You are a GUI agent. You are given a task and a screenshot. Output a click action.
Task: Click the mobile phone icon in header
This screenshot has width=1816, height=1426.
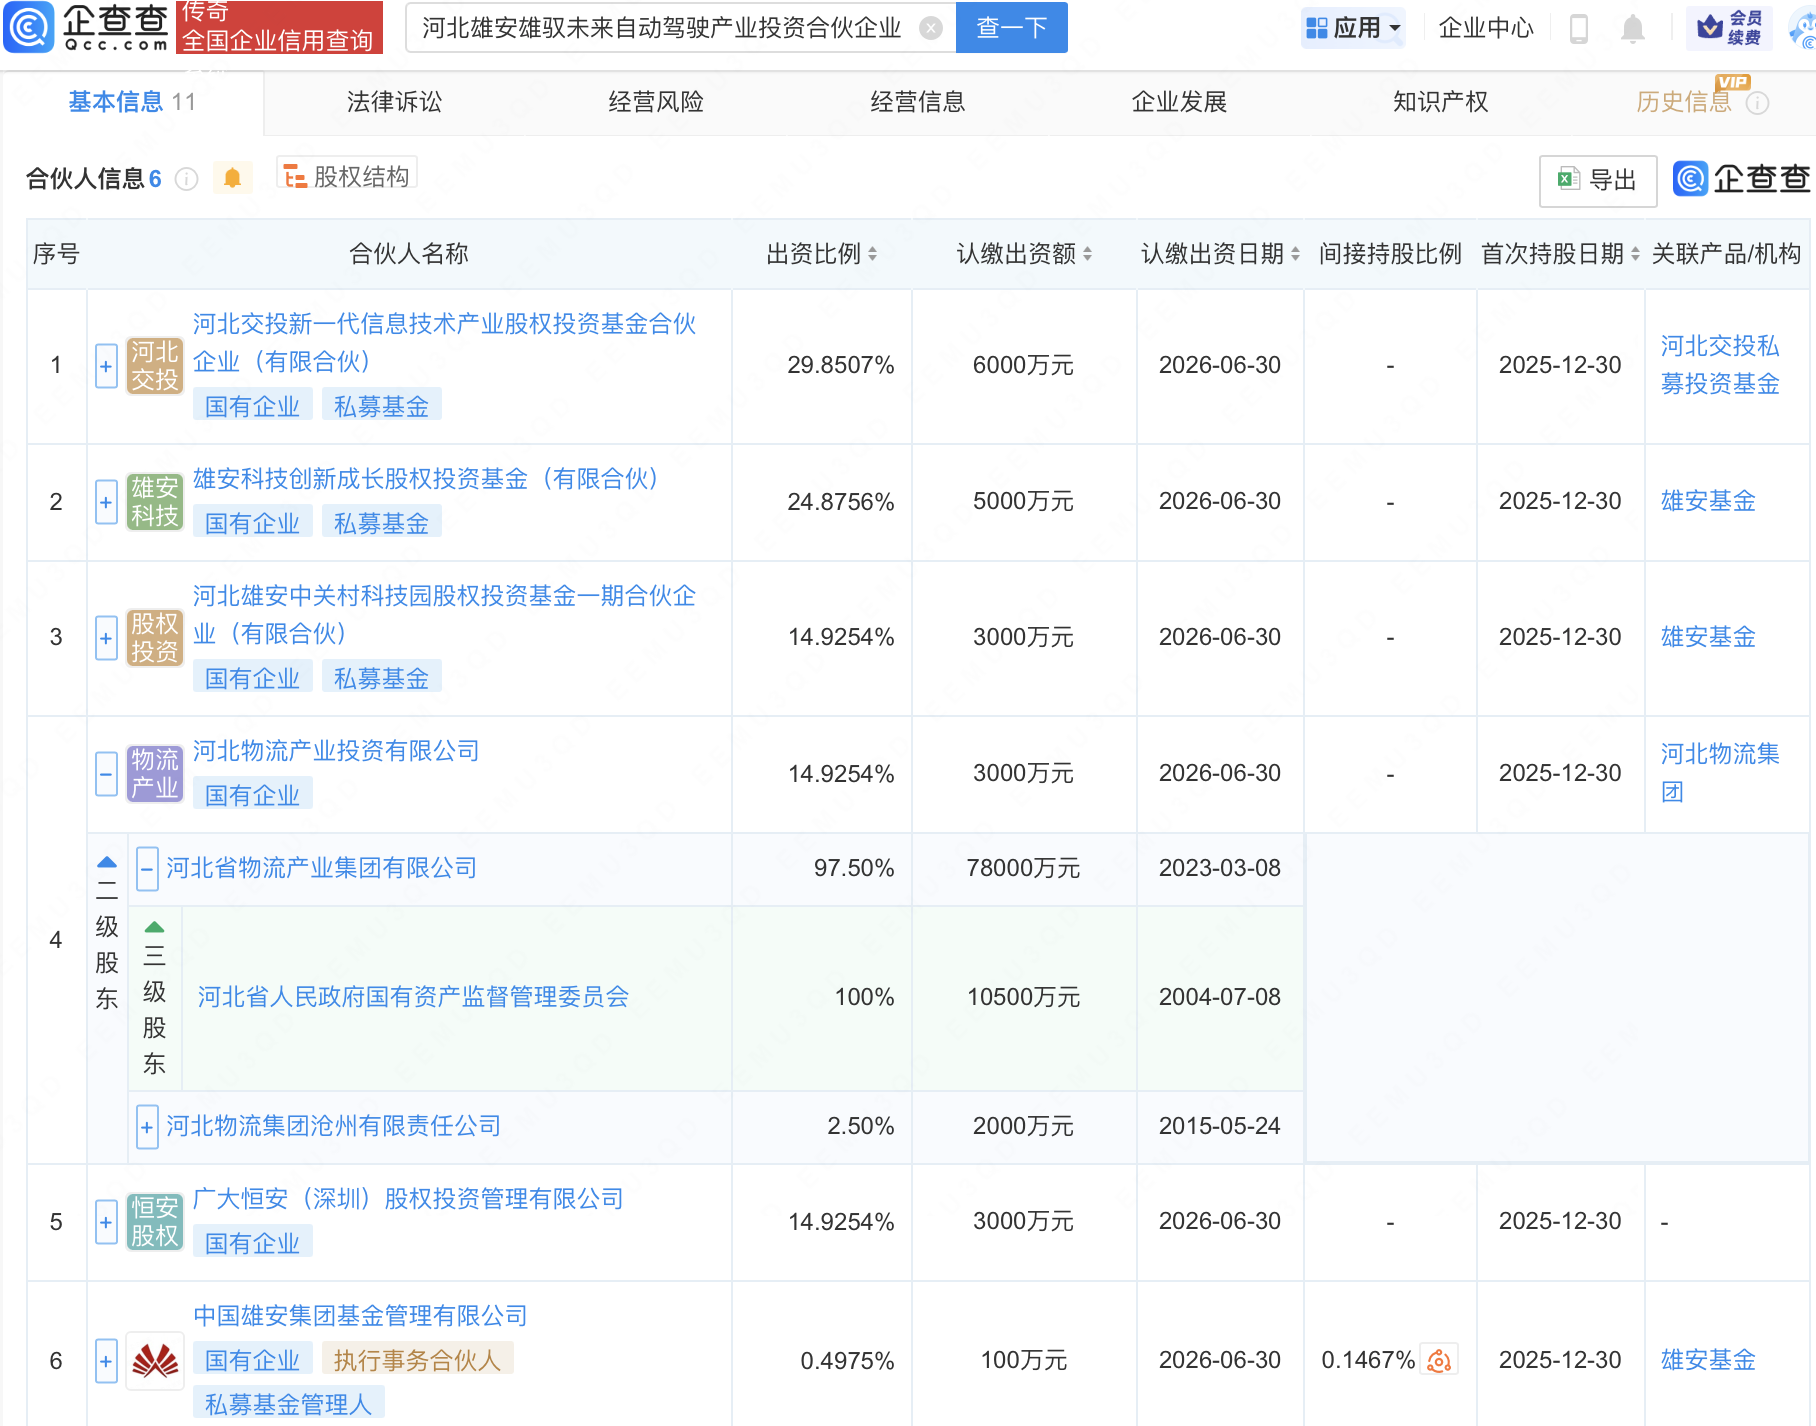point(1579,28)
